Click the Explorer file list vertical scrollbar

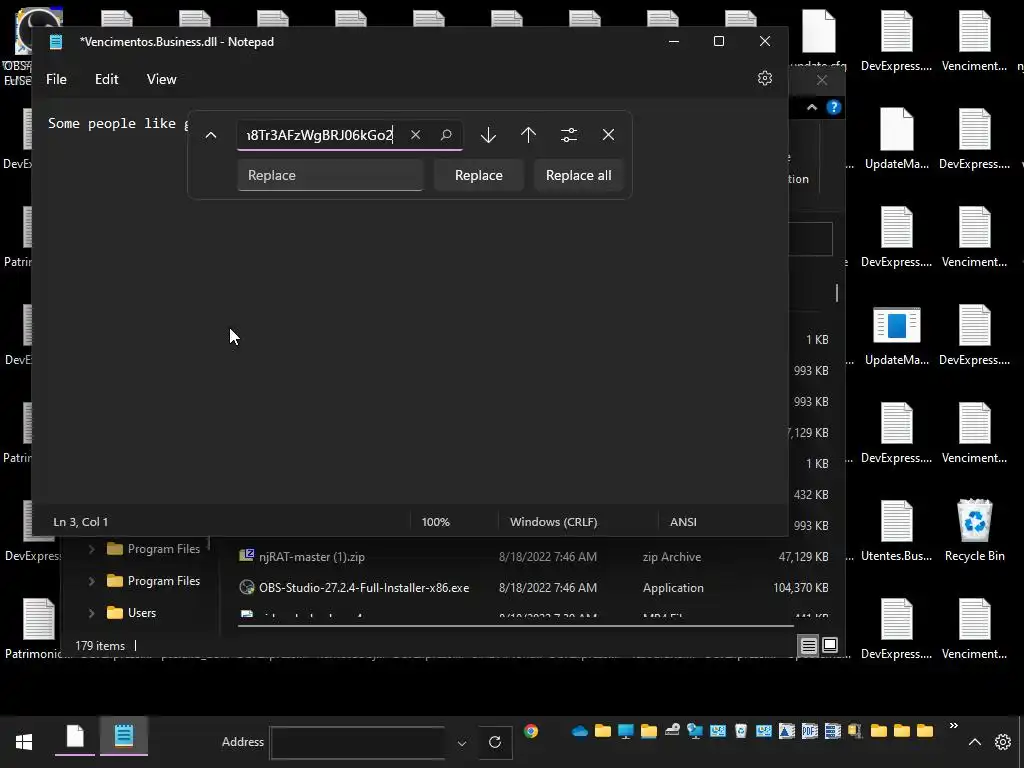(837, 293)
